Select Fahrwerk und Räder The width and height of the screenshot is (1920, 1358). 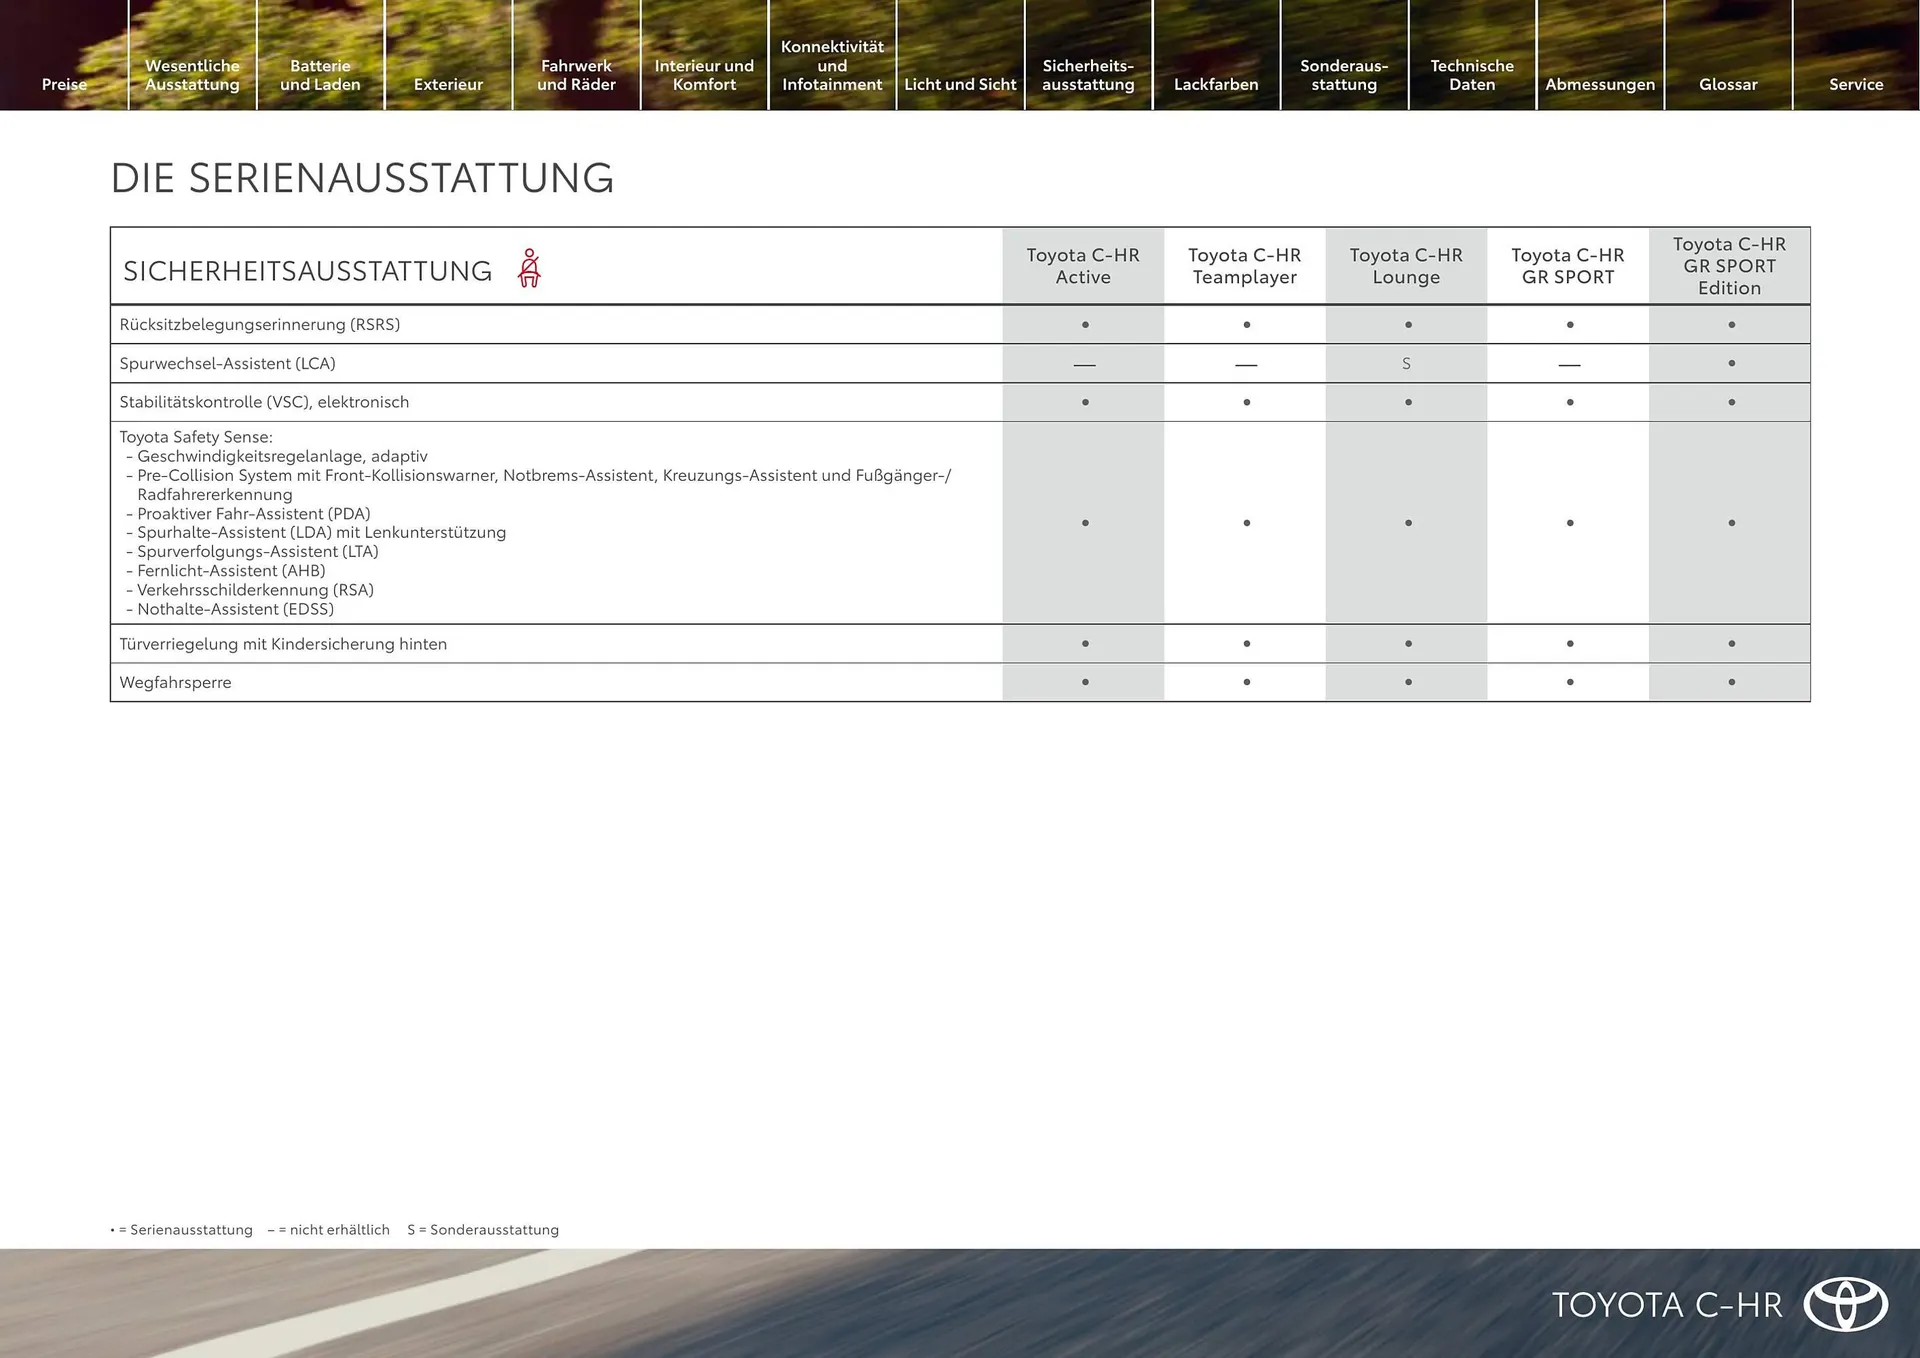click(x=576, y=75)
